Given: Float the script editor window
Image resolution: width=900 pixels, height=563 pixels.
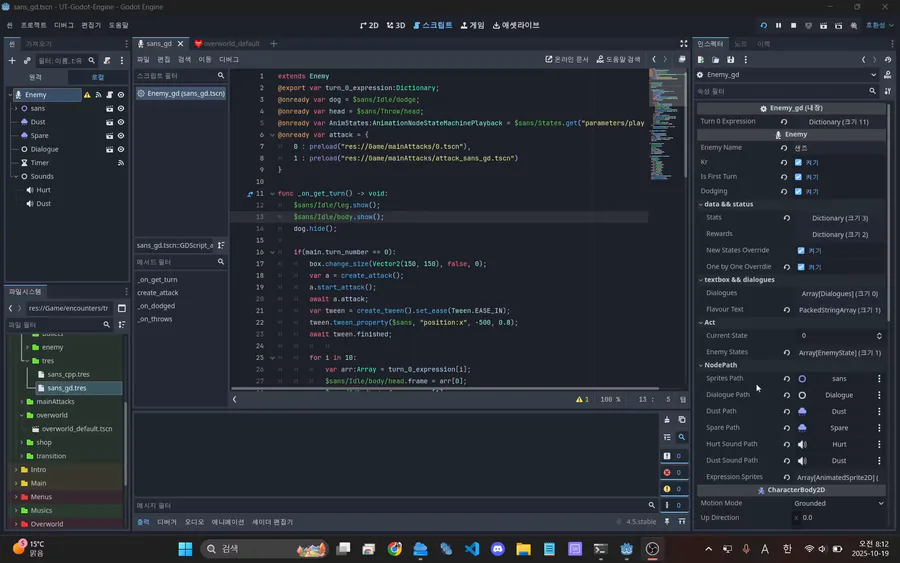Looking at the screenshot, I should pos(682,60).
